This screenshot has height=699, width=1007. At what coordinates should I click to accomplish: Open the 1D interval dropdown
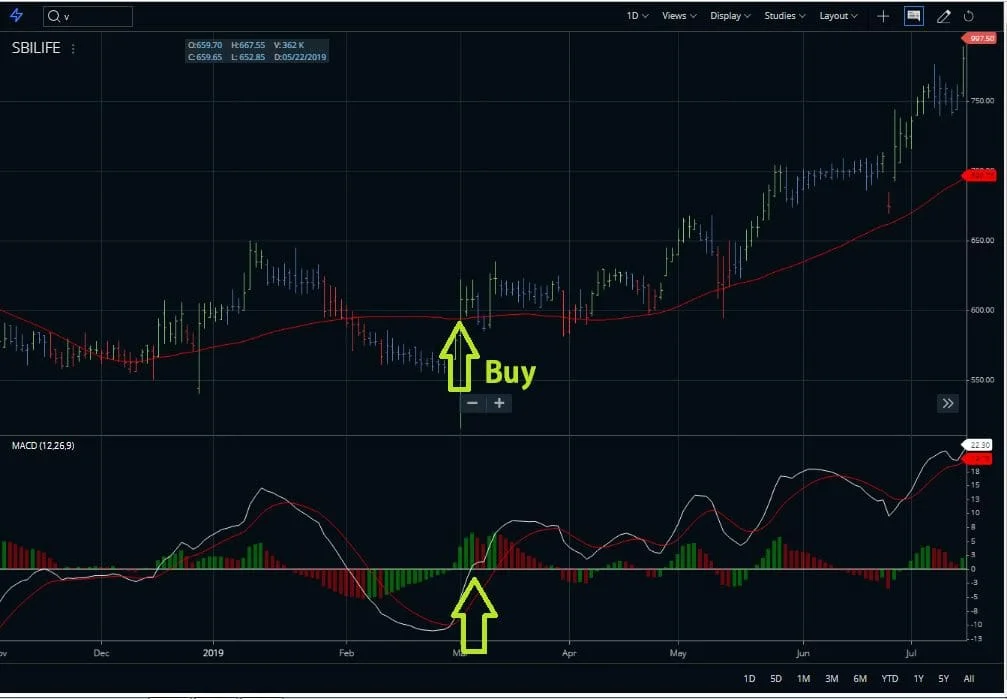pyautogui.click(x=638, y=16)
